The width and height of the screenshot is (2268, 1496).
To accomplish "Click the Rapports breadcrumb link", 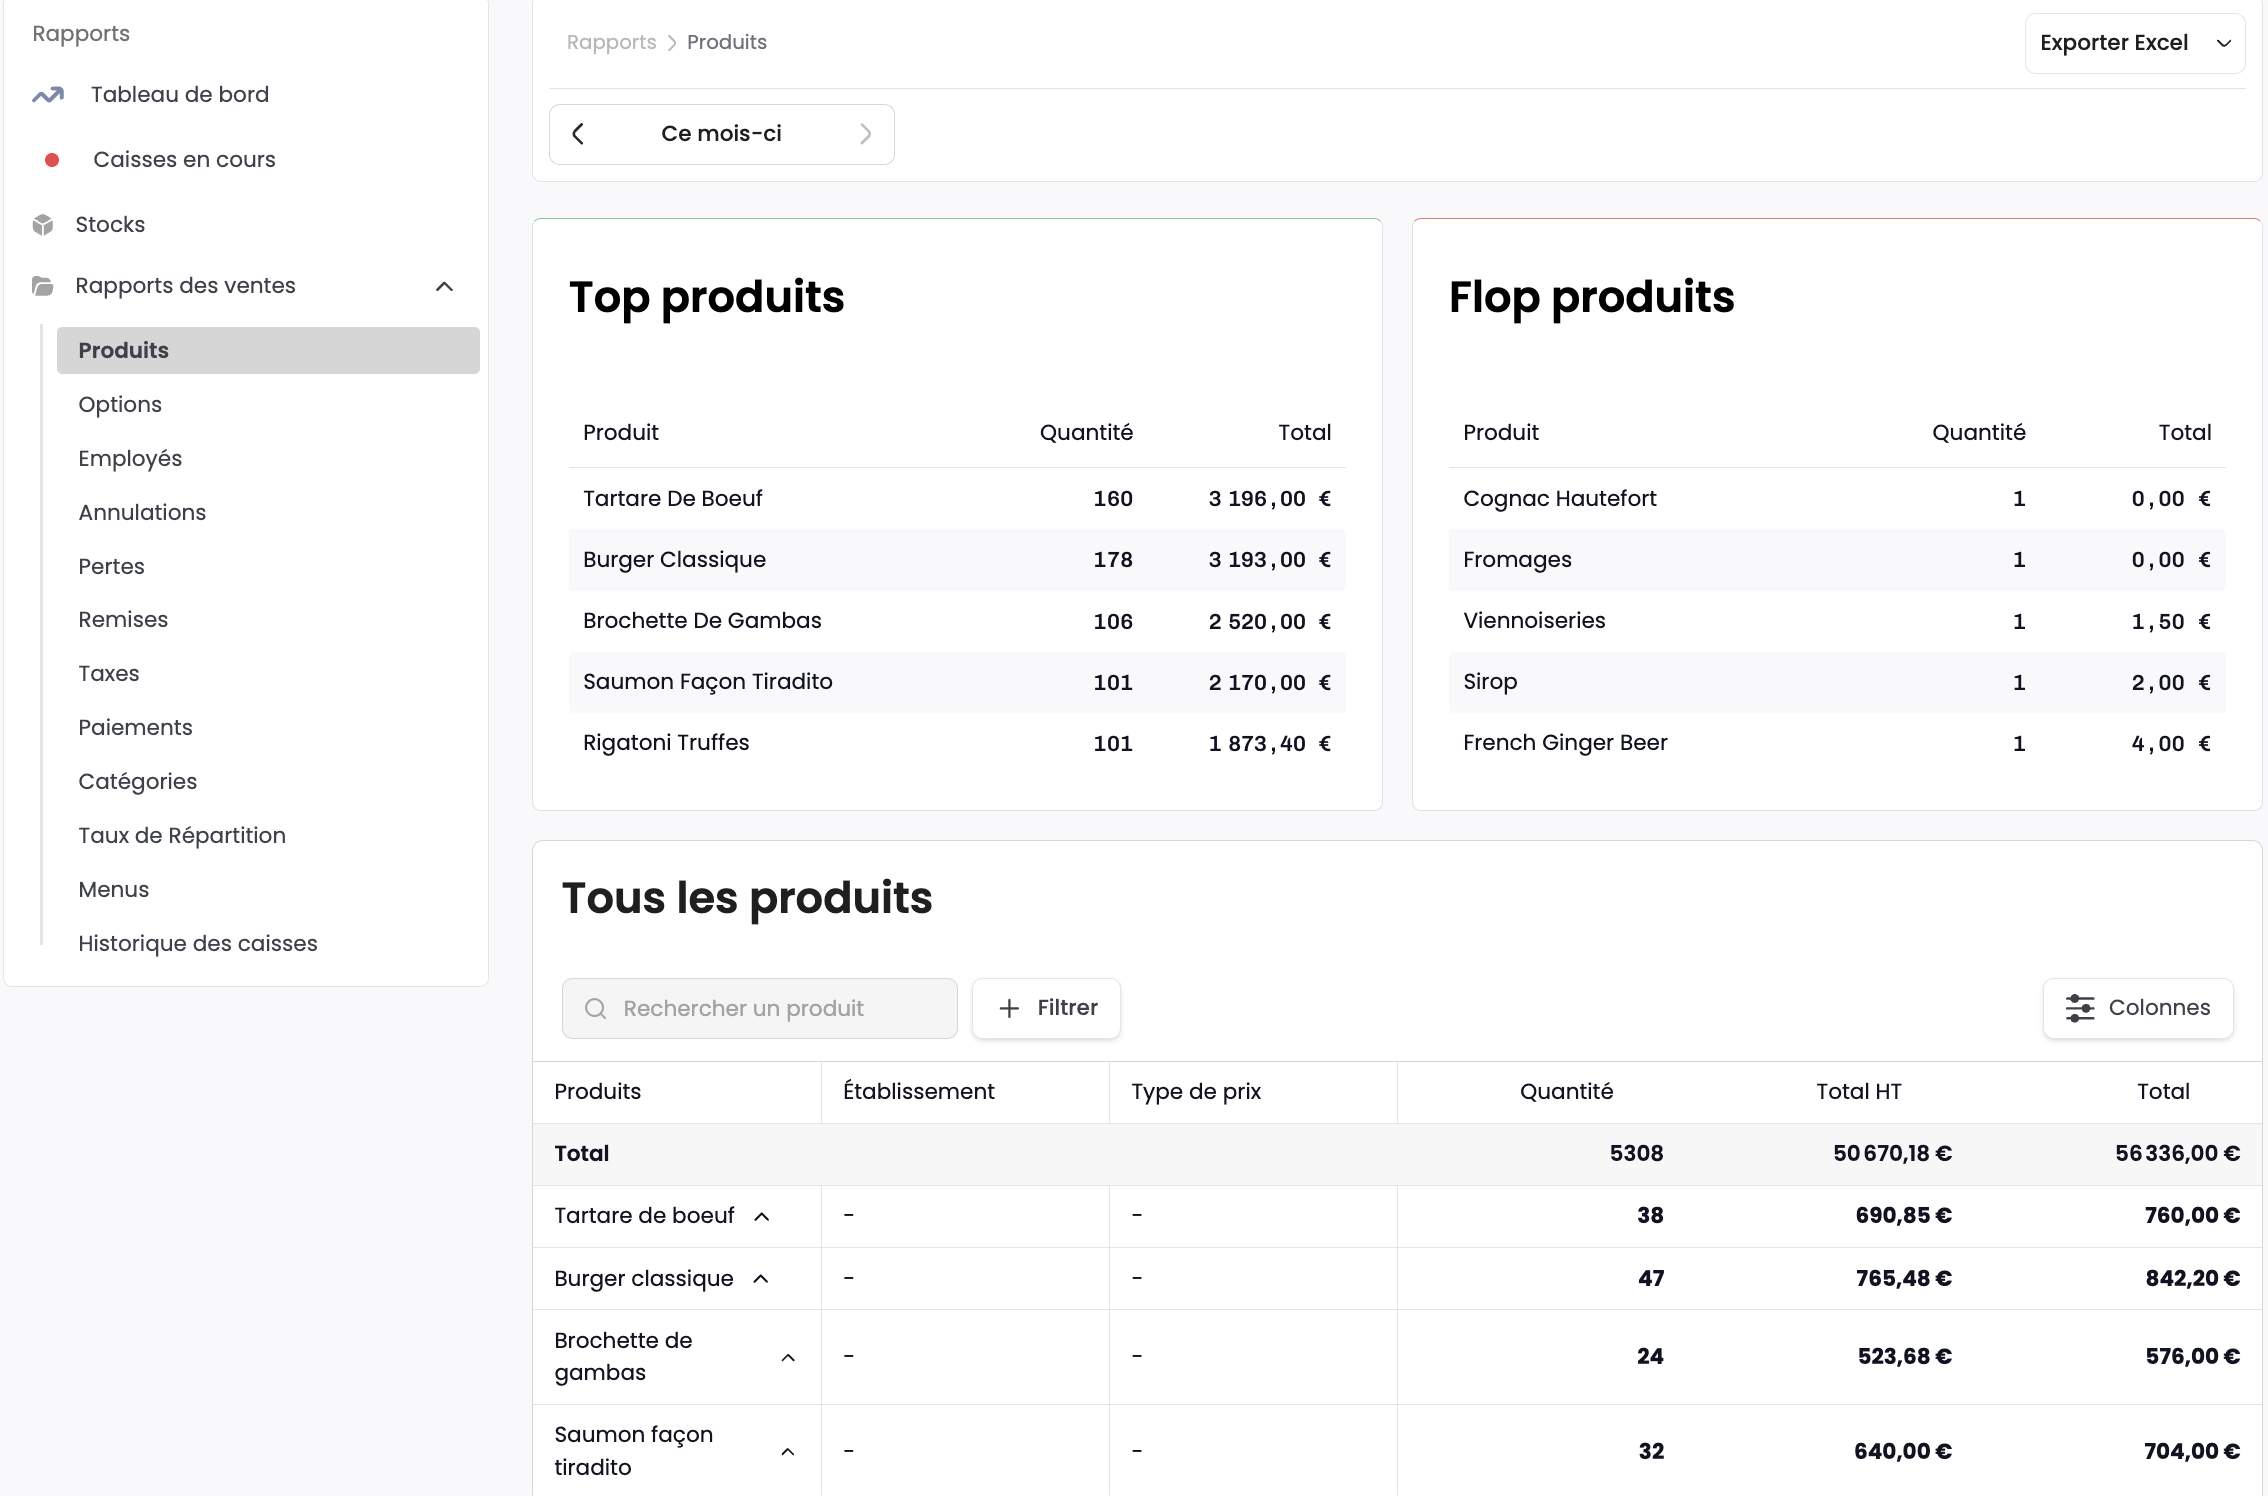I will coord(611,42).
